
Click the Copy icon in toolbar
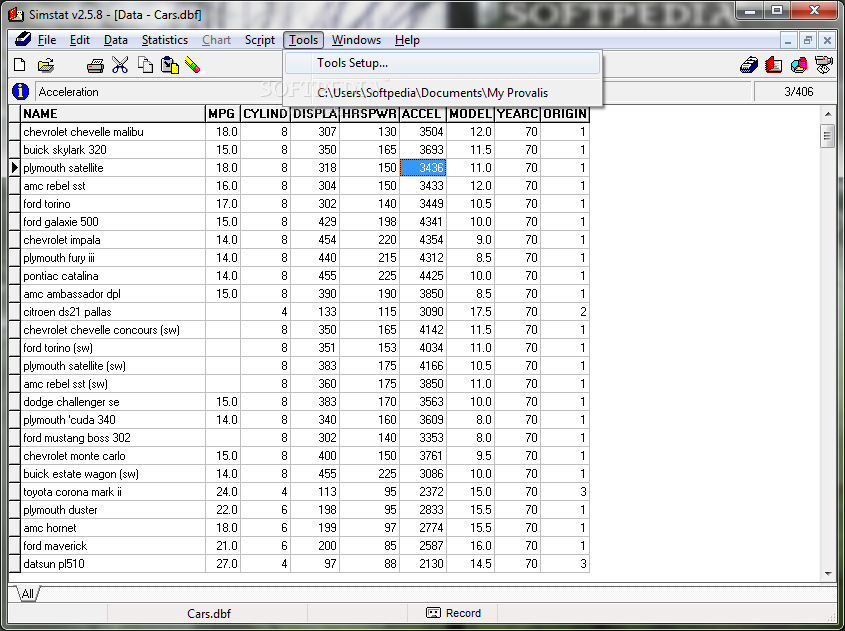click(145, 65)
